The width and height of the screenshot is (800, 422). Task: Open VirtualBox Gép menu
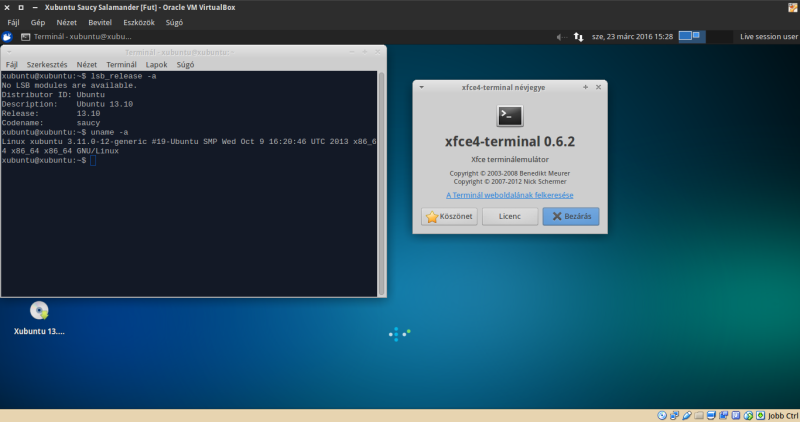[x=38, y=22]
